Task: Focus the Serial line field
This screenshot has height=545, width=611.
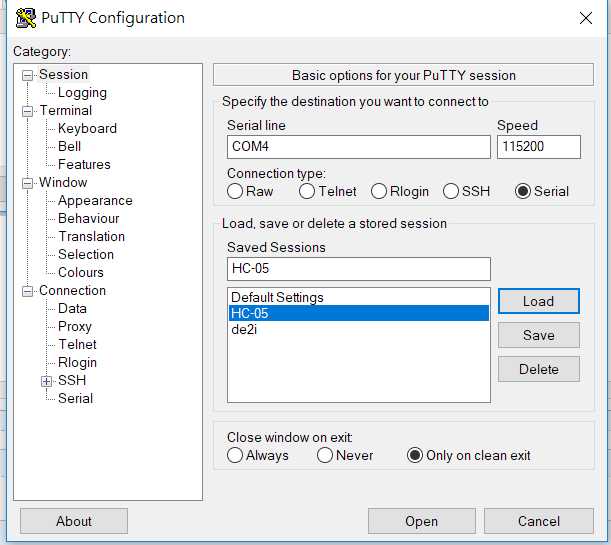Action: (x=358, y=147)
